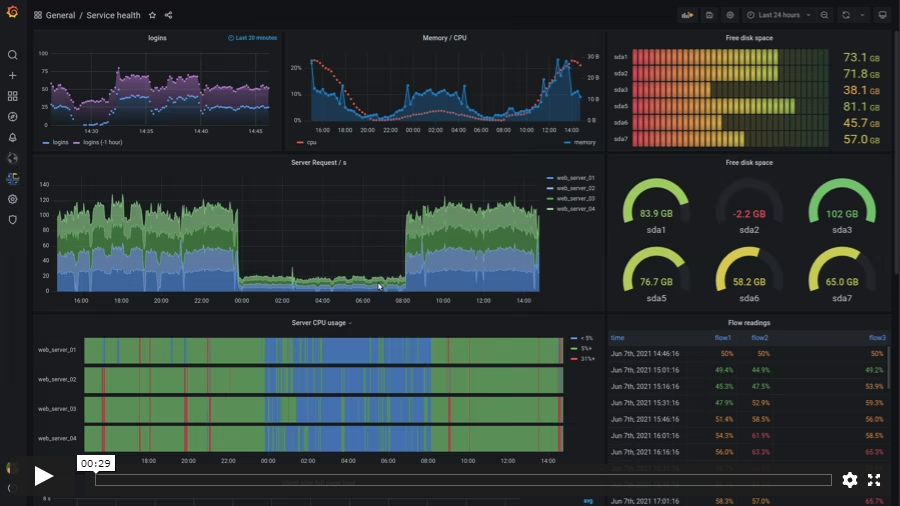This screenshot has width=900, height=506.
Task: Open the Last 24 hours time picker
Action: pyautogui.click(x=779, y=15)
